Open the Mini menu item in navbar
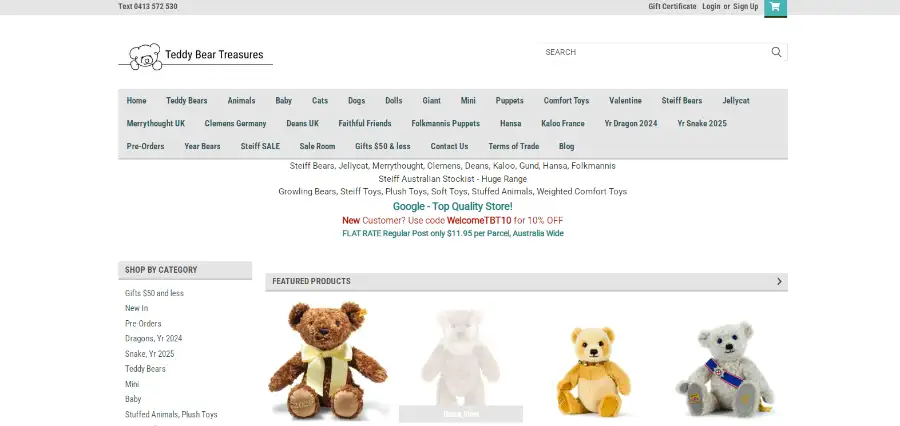Viewport: 900px width, 426px height. (468, 100)
